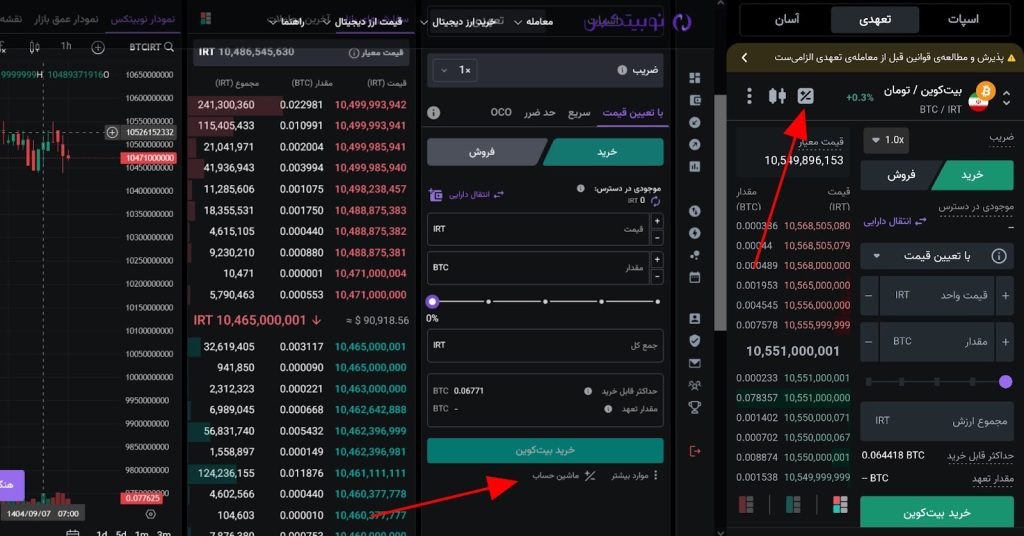Click the exchange swap icon in sidebar

pyautogui.click(x=695, y=211)
